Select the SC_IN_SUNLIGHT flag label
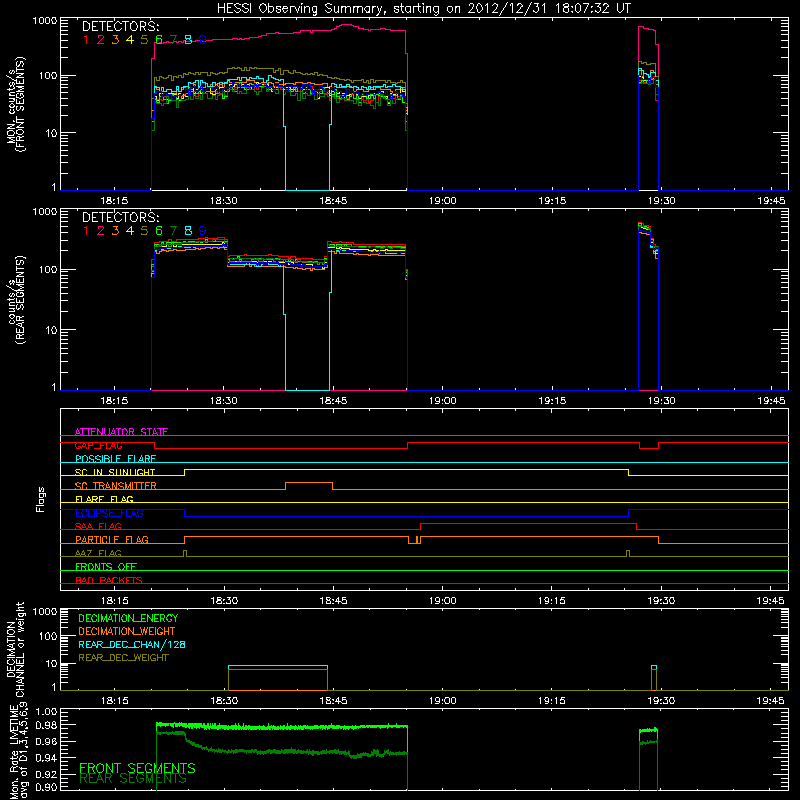This screenshot has width=800, height=800. 115,472
